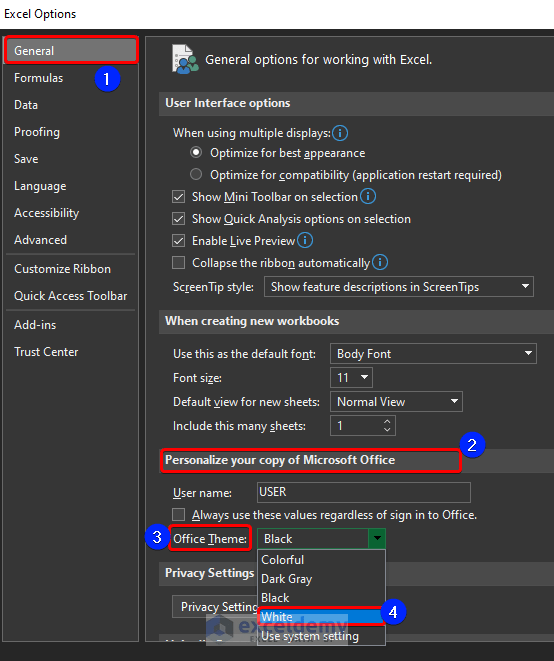Open the Language category
The width and height of the screenshot is (554, 661).
(x=71, y=186)
